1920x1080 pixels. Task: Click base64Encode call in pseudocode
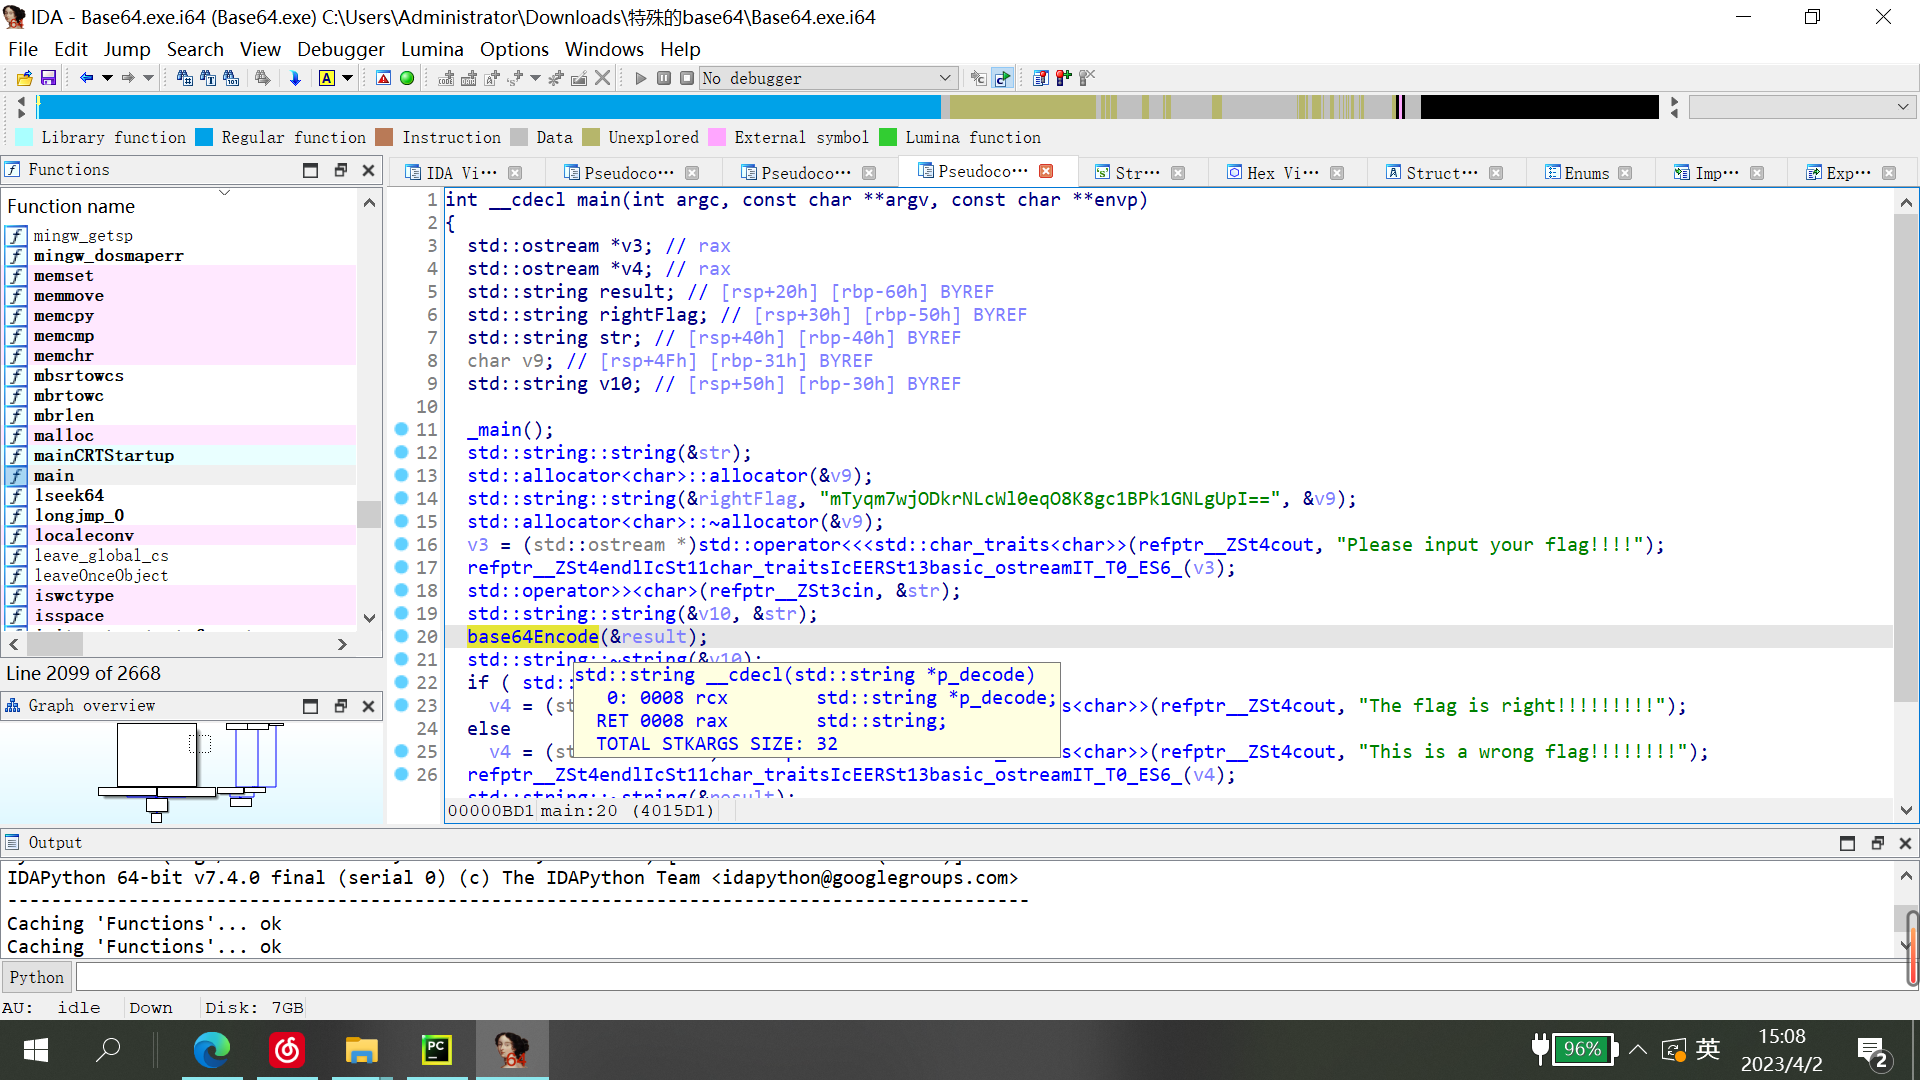(533, 637)
